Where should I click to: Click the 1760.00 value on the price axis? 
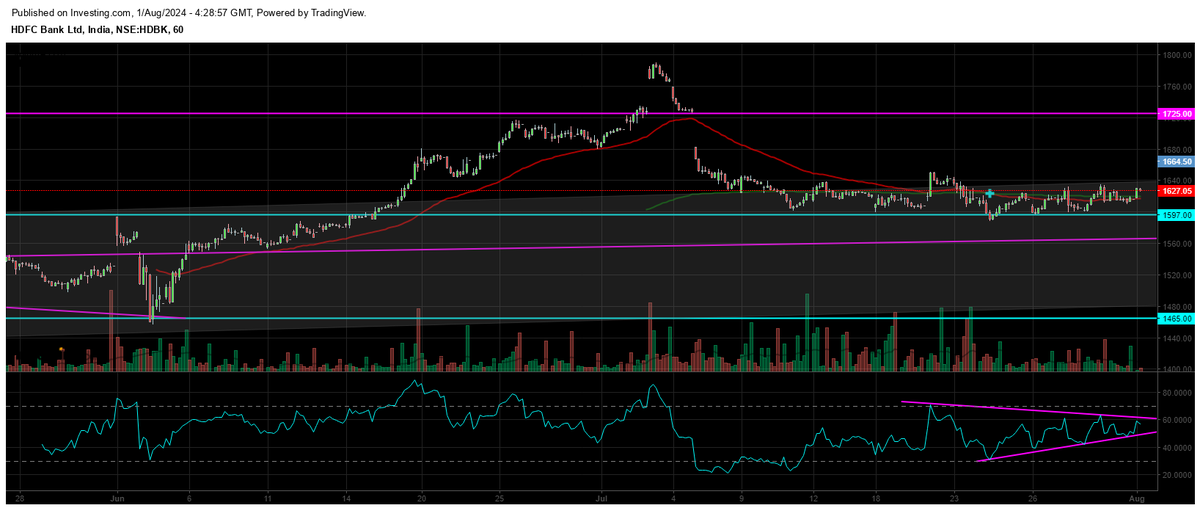click(1175, 87)
